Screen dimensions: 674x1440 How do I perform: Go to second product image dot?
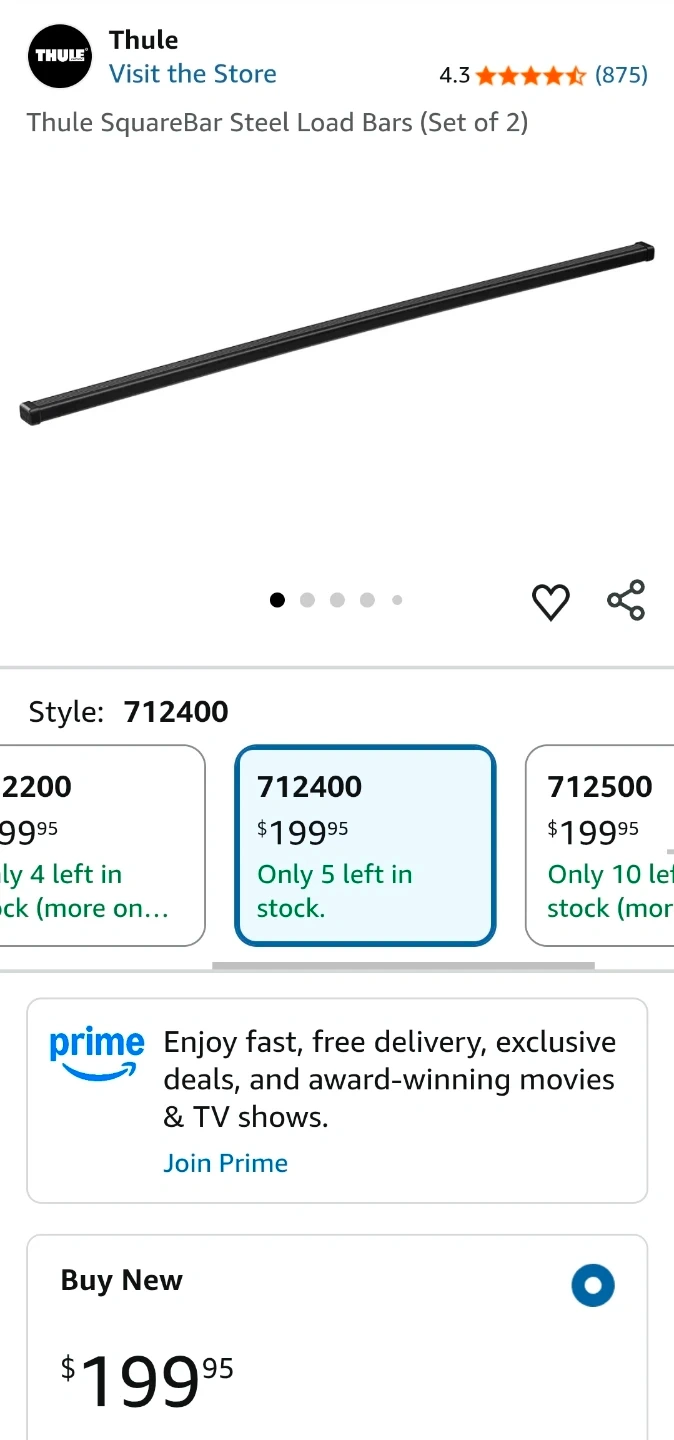pos(307,600)
